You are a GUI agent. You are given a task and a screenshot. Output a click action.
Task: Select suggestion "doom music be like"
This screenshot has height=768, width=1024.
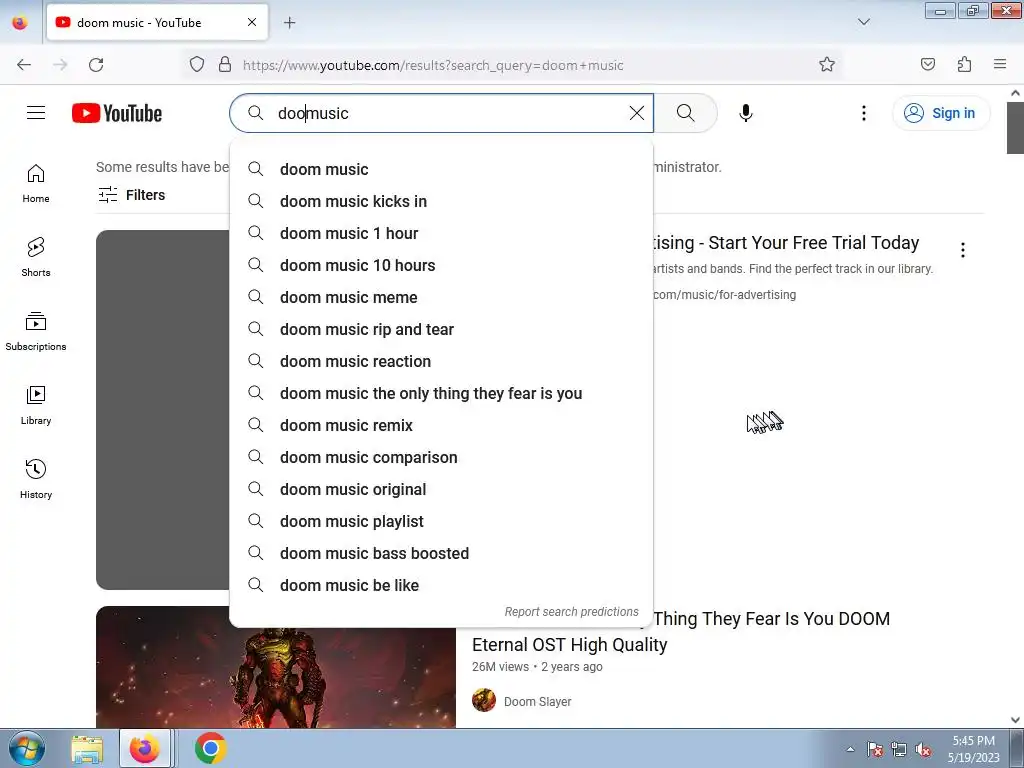441,585
